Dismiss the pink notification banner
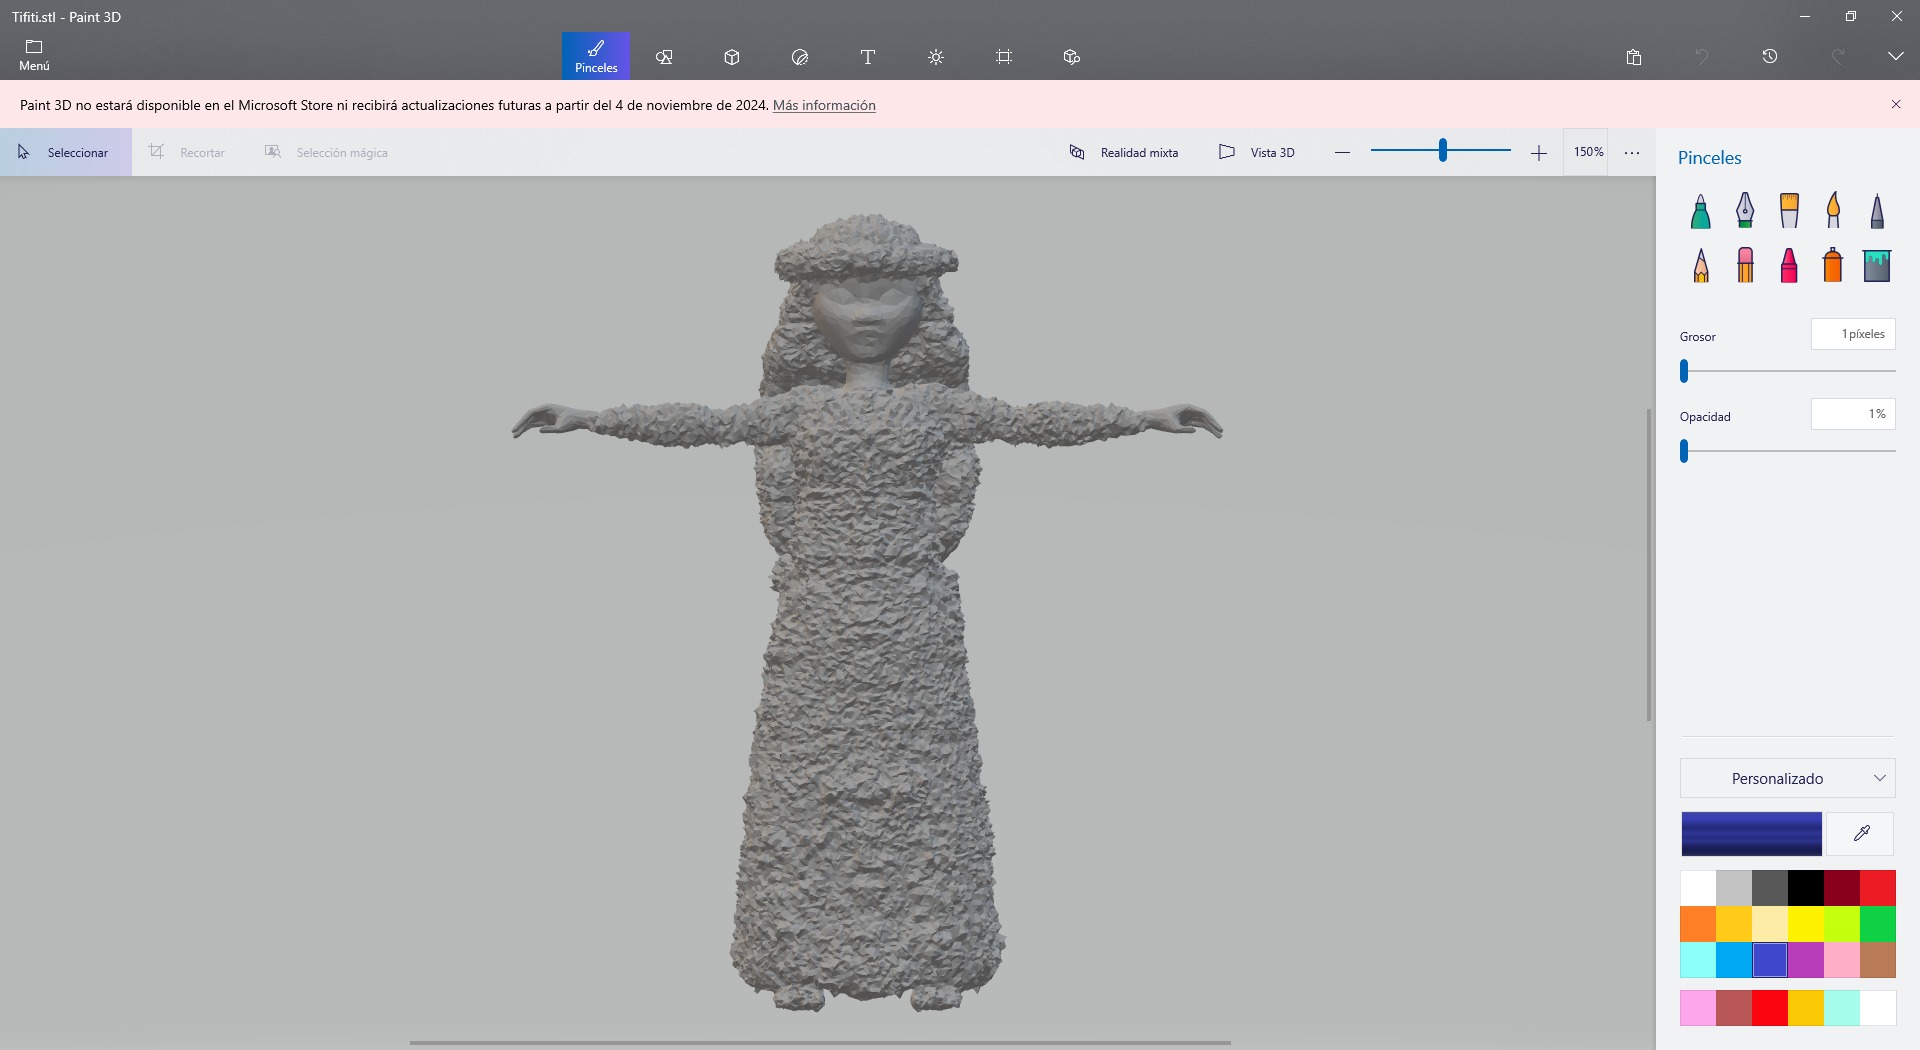Viewport: 1920px width, 1050px height. tap(1896, 104)
